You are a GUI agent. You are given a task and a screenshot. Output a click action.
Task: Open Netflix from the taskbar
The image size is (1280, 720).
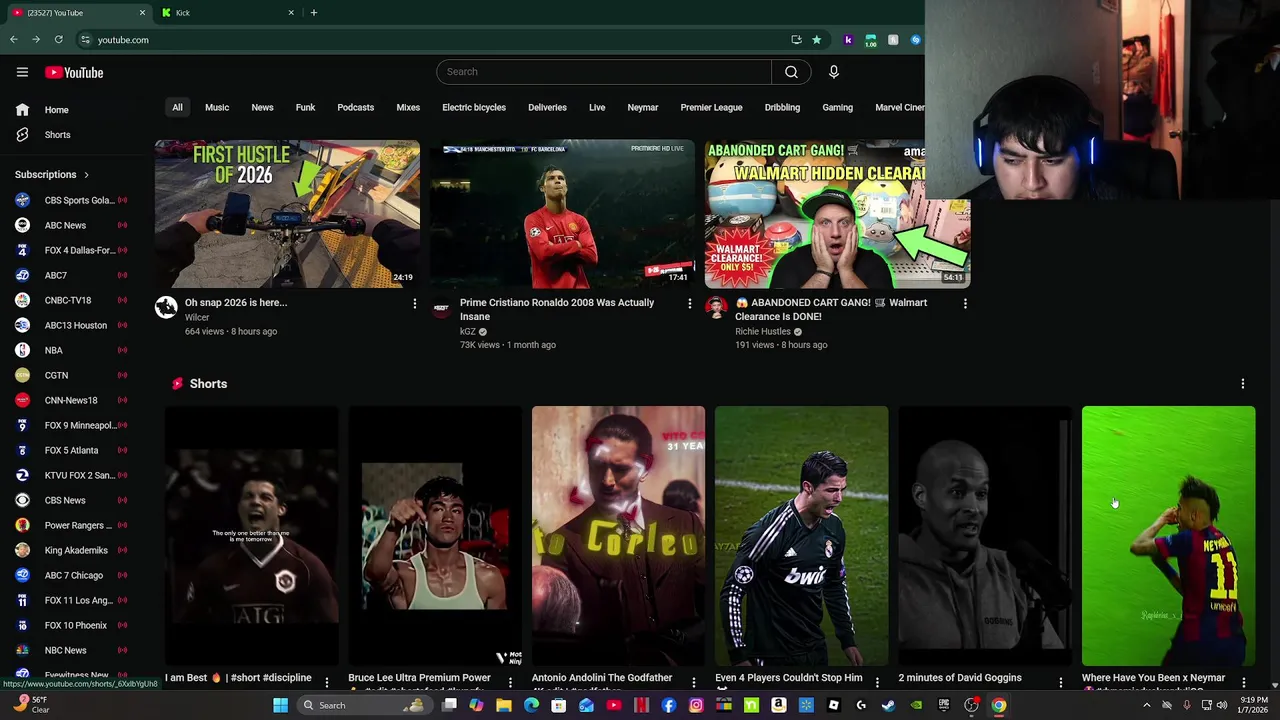[x=641, y=705]
